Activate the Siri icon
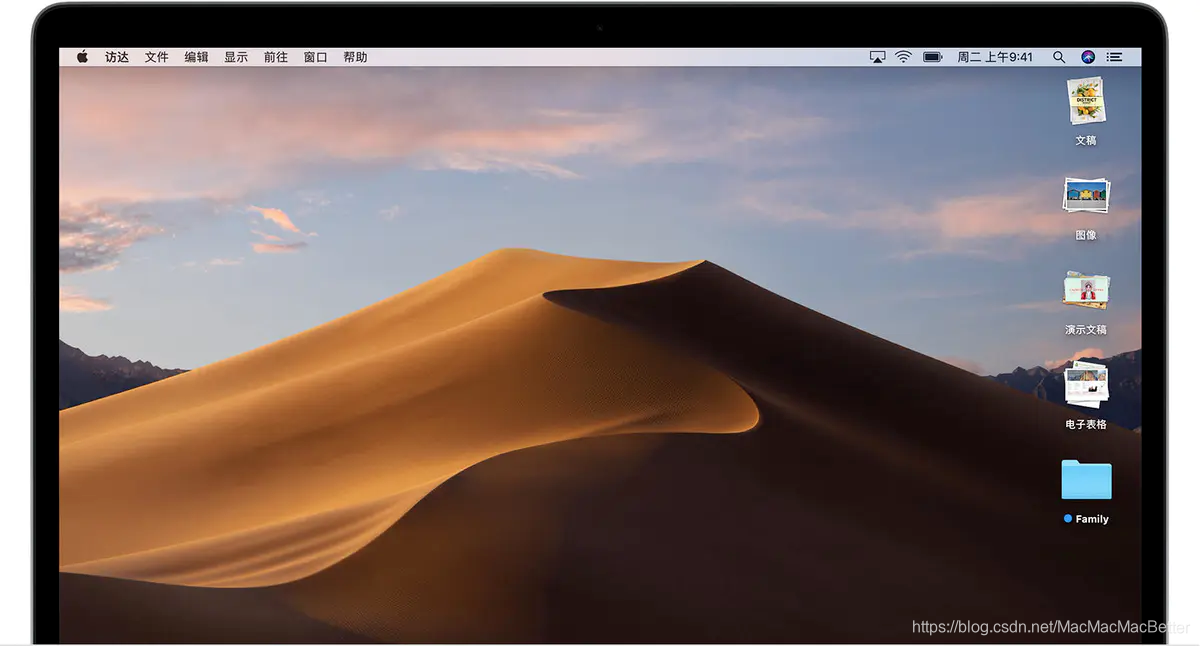The height and width of the screenshot is (646, 1200). point(1088,57)
